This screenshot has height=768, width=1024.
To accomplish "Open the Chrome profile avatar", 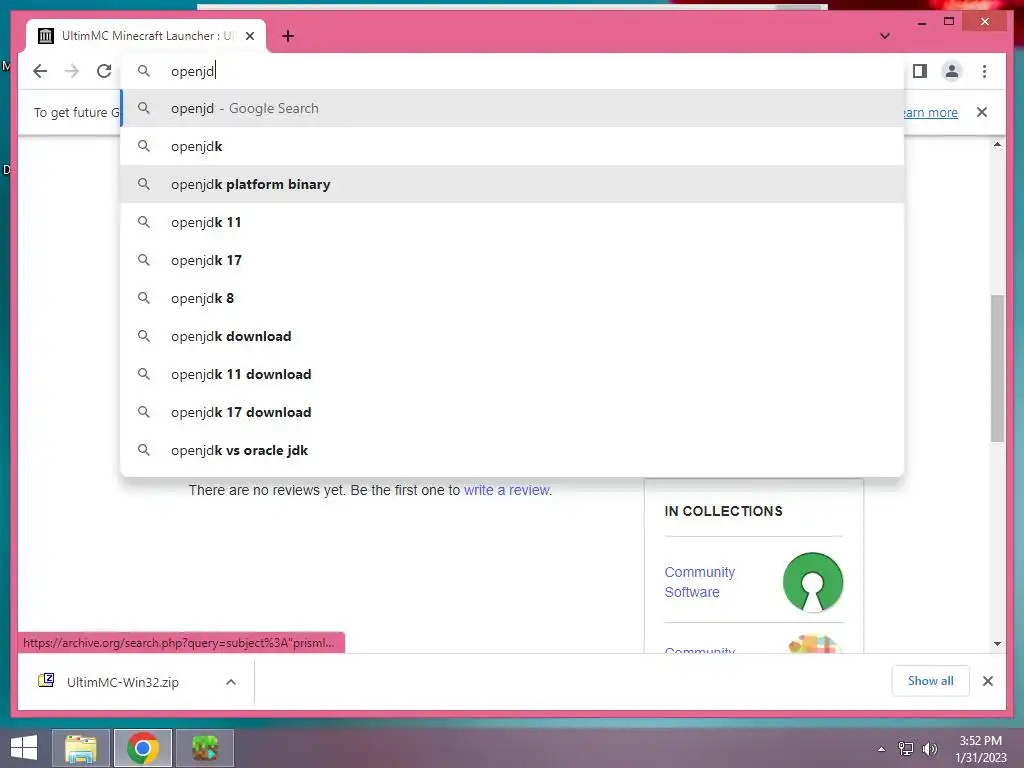I will (x=952, y=71).
